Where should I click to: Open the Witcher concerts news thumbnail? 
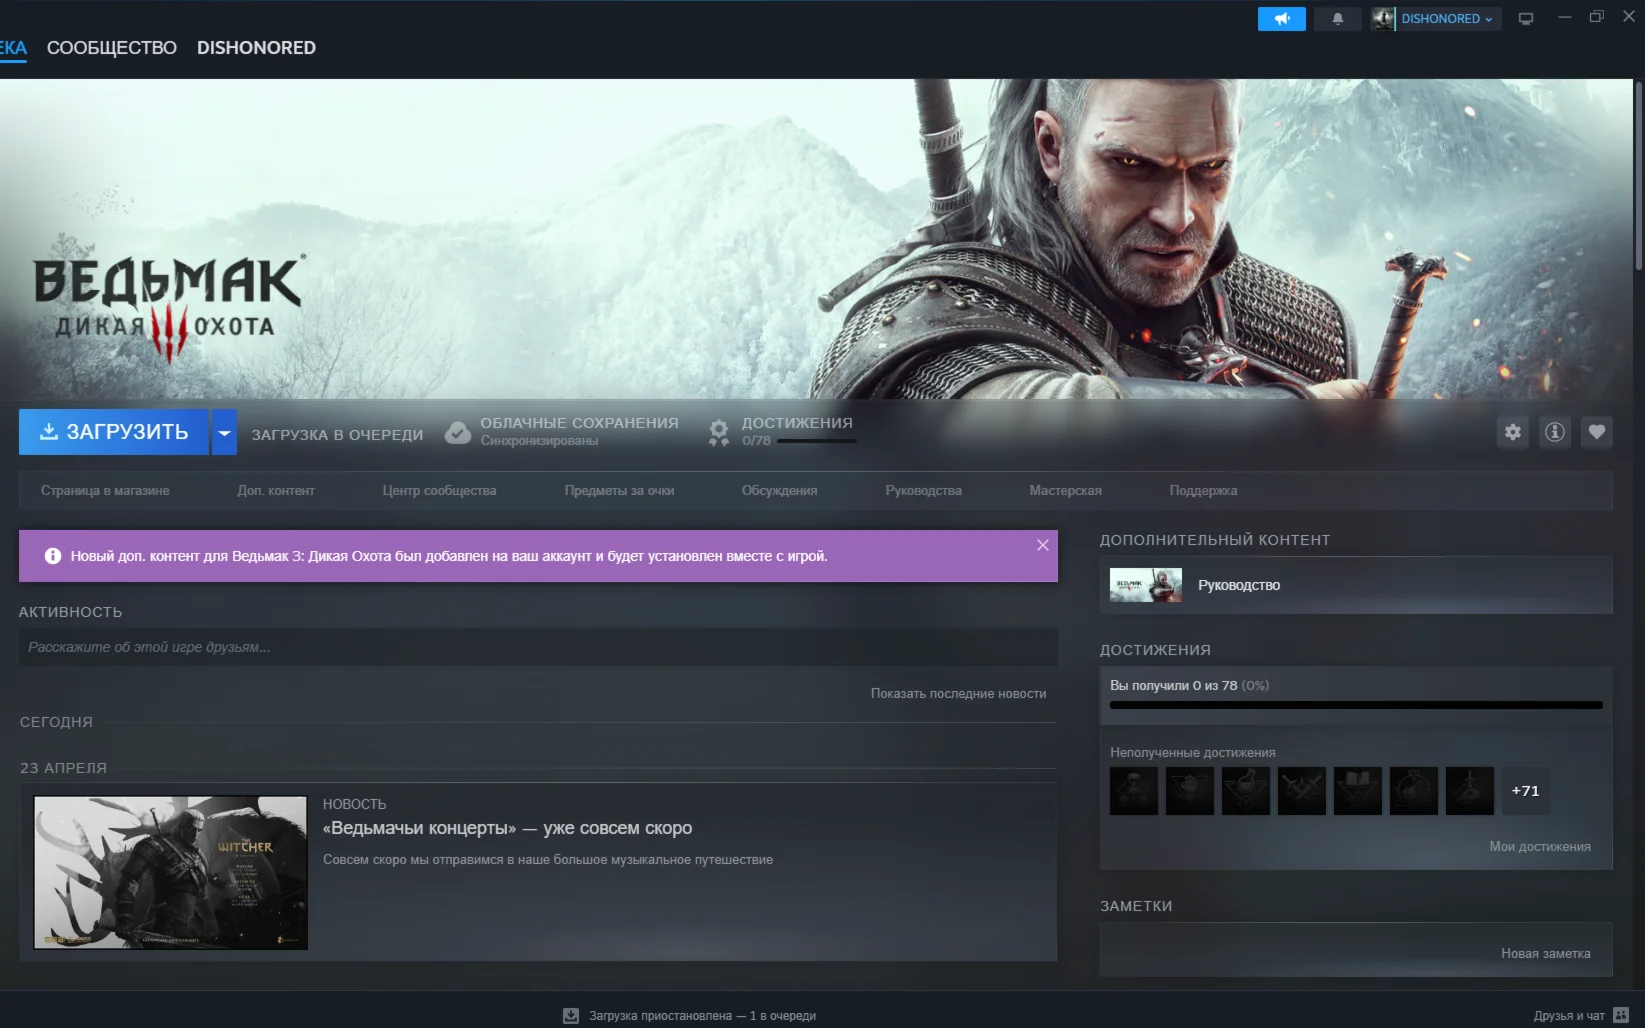[171, 872]
